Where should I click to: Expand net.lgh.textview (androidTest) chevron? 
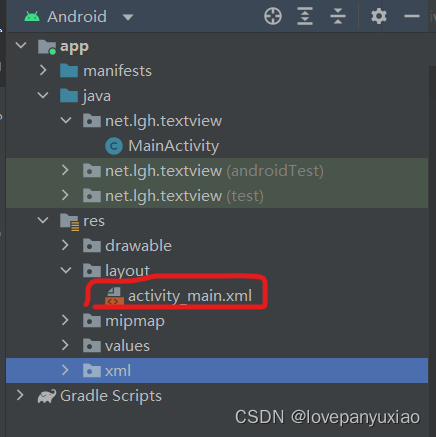tap(65, 170)
